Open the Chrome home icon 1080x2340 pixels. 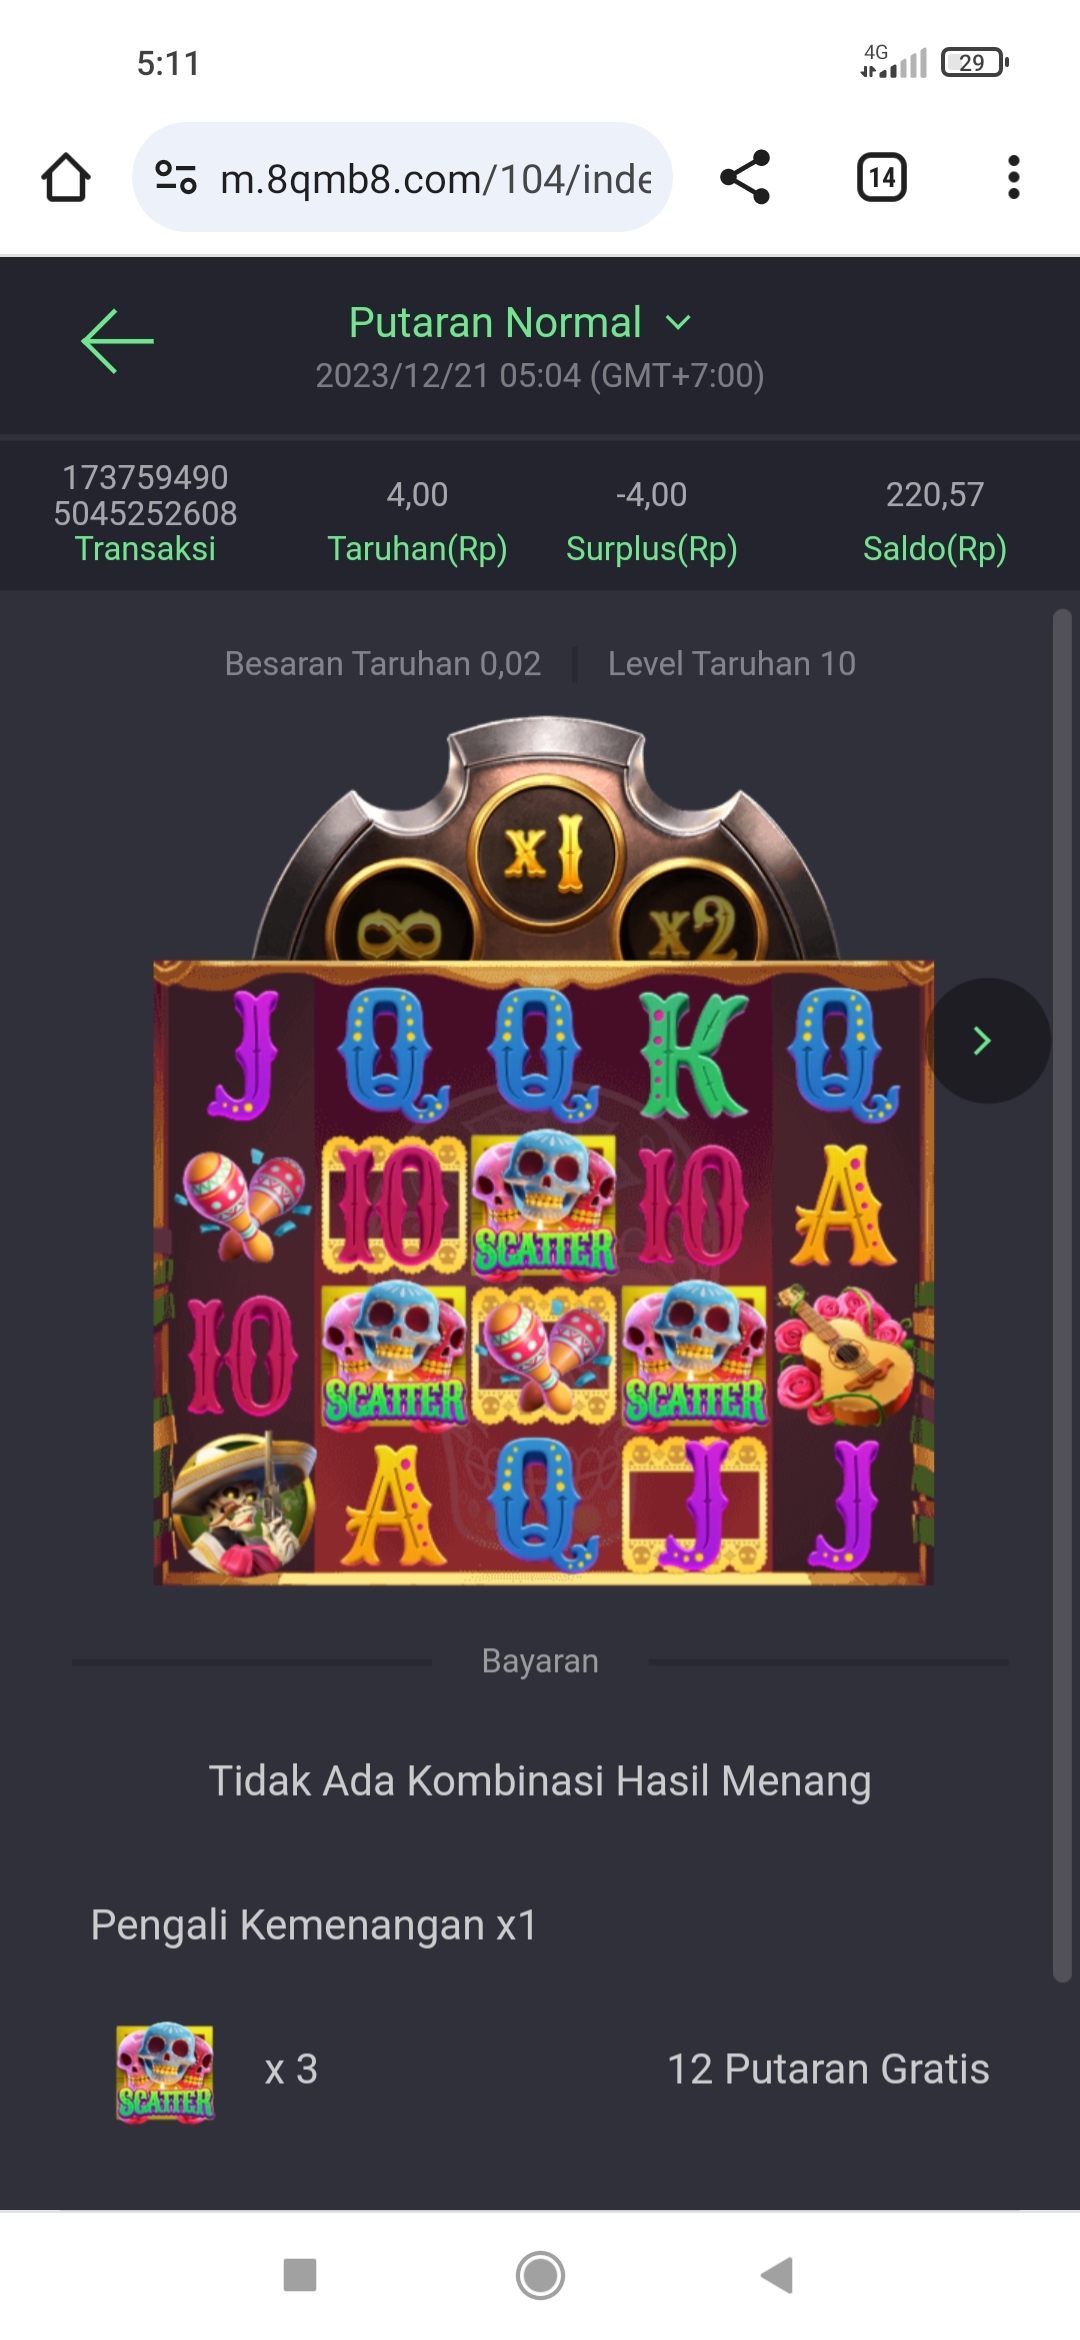pos(66,178)
